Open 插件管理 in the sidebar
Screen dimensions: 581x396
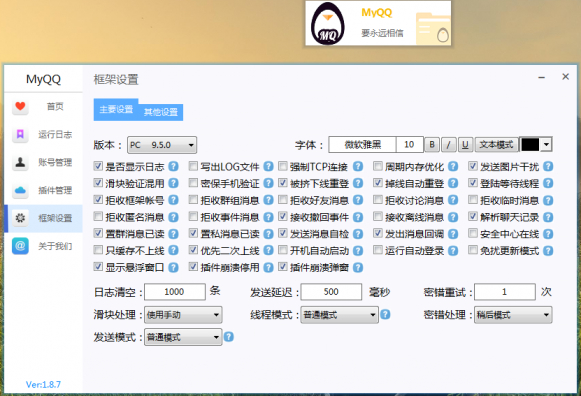click(x=43, y=190)
